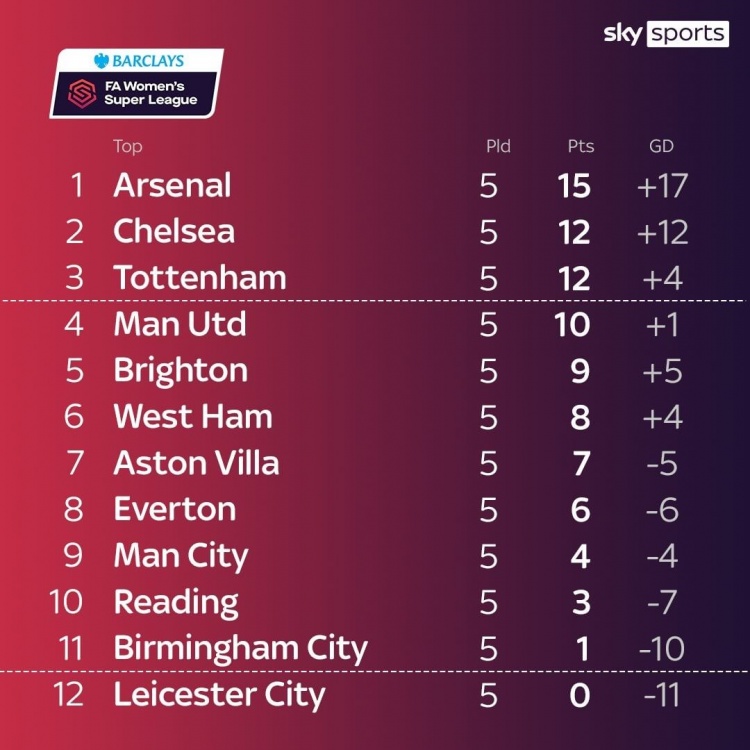Click the West Ham team name

point(193,417)
